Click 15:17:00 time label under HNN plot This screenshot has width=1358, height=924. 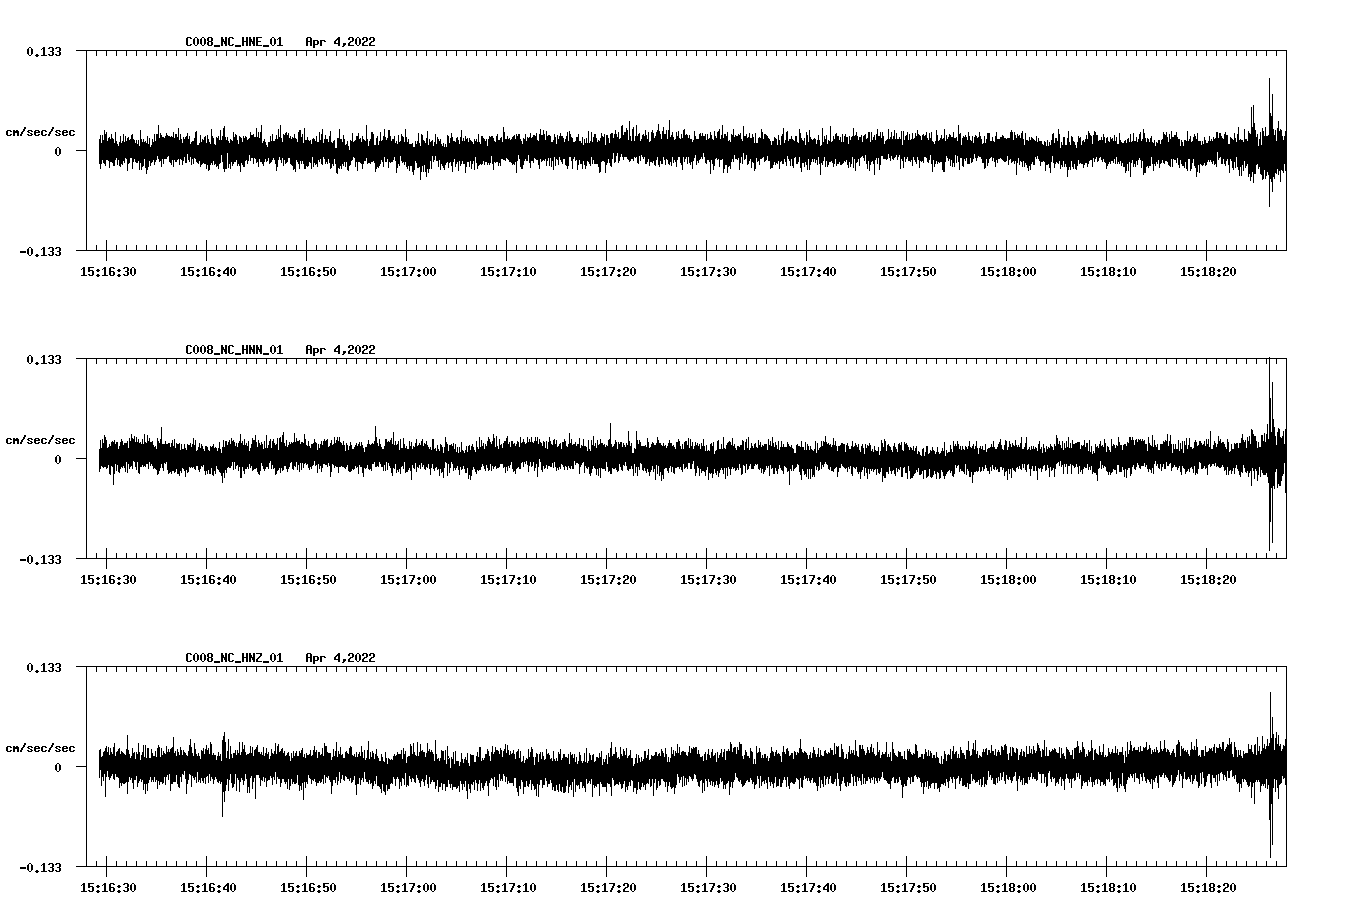tap(408, 580)
